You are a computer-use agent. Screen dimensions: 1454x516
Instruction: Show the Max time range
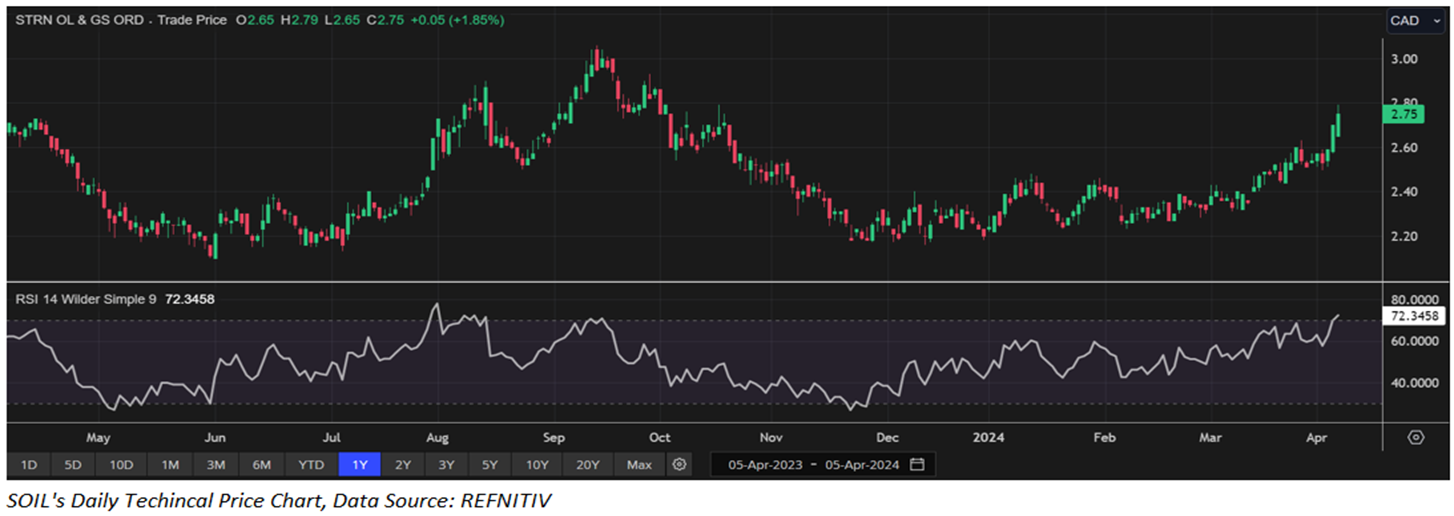click(x=639, y=464)
